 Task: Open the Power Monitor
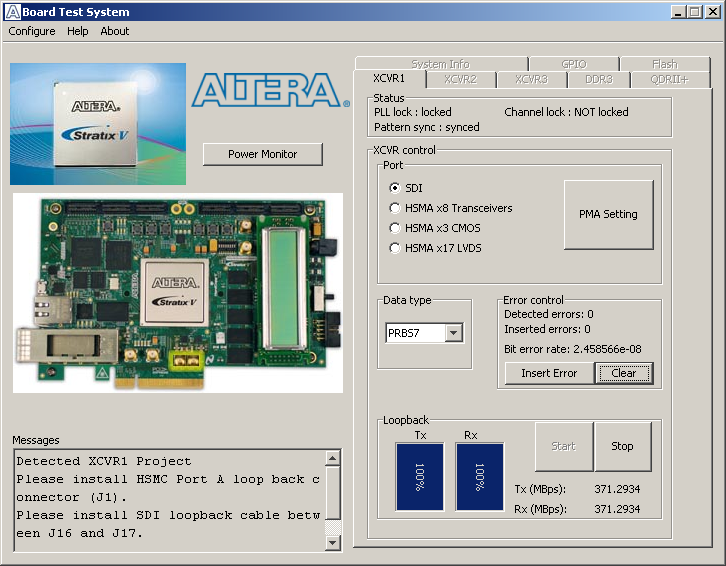(263, 154)
